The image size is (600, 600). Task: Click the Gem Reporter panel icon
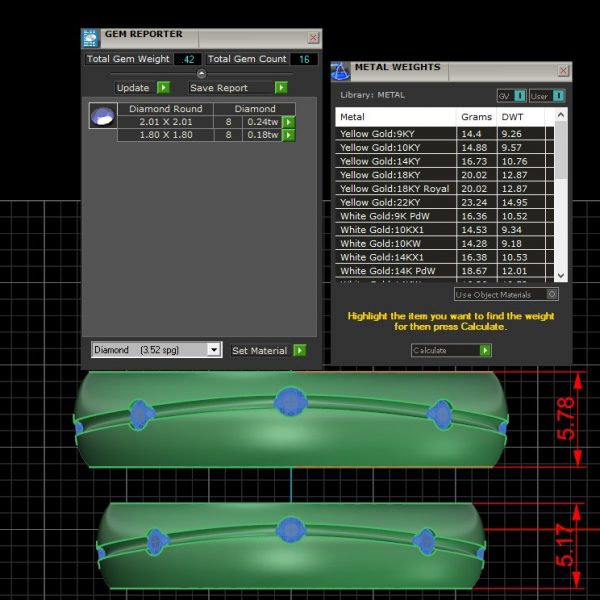(x=91, y=38)
